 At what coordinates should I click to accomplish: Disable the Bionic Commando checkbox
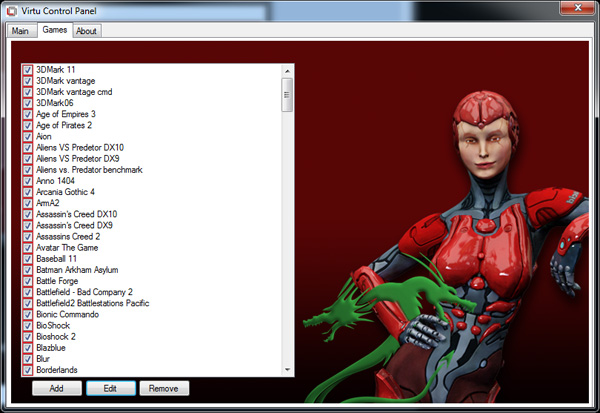pyautogui.click(x=28, y=314)
